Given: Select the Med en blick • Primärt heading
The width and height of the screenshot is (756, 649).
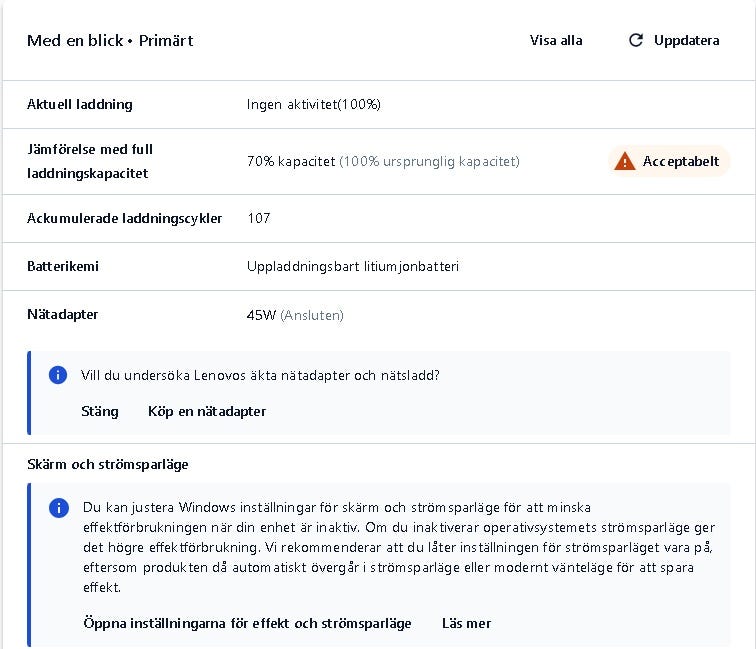Looking at the screenshot, I should coord(110,41).
